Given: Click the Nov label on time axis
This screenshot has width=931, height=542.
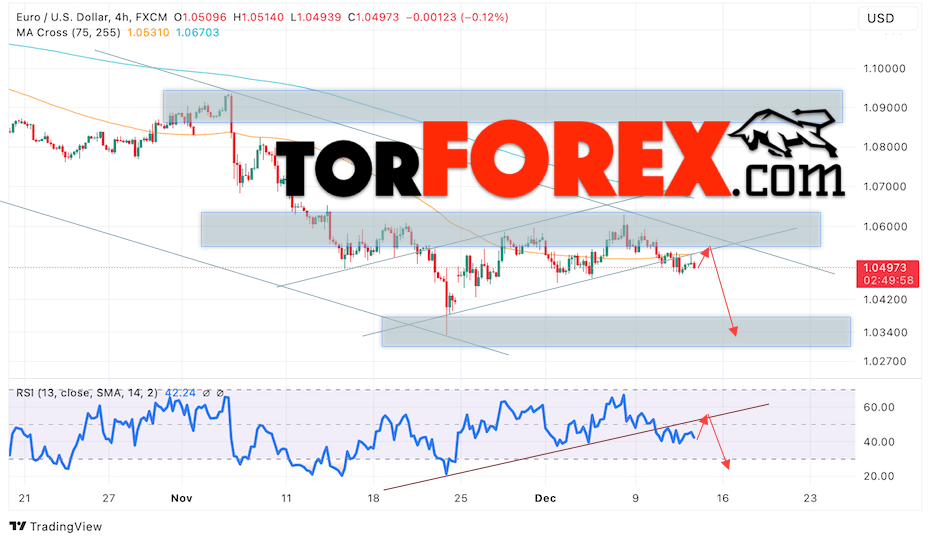Looking at the screenshot, I should 182,498.
